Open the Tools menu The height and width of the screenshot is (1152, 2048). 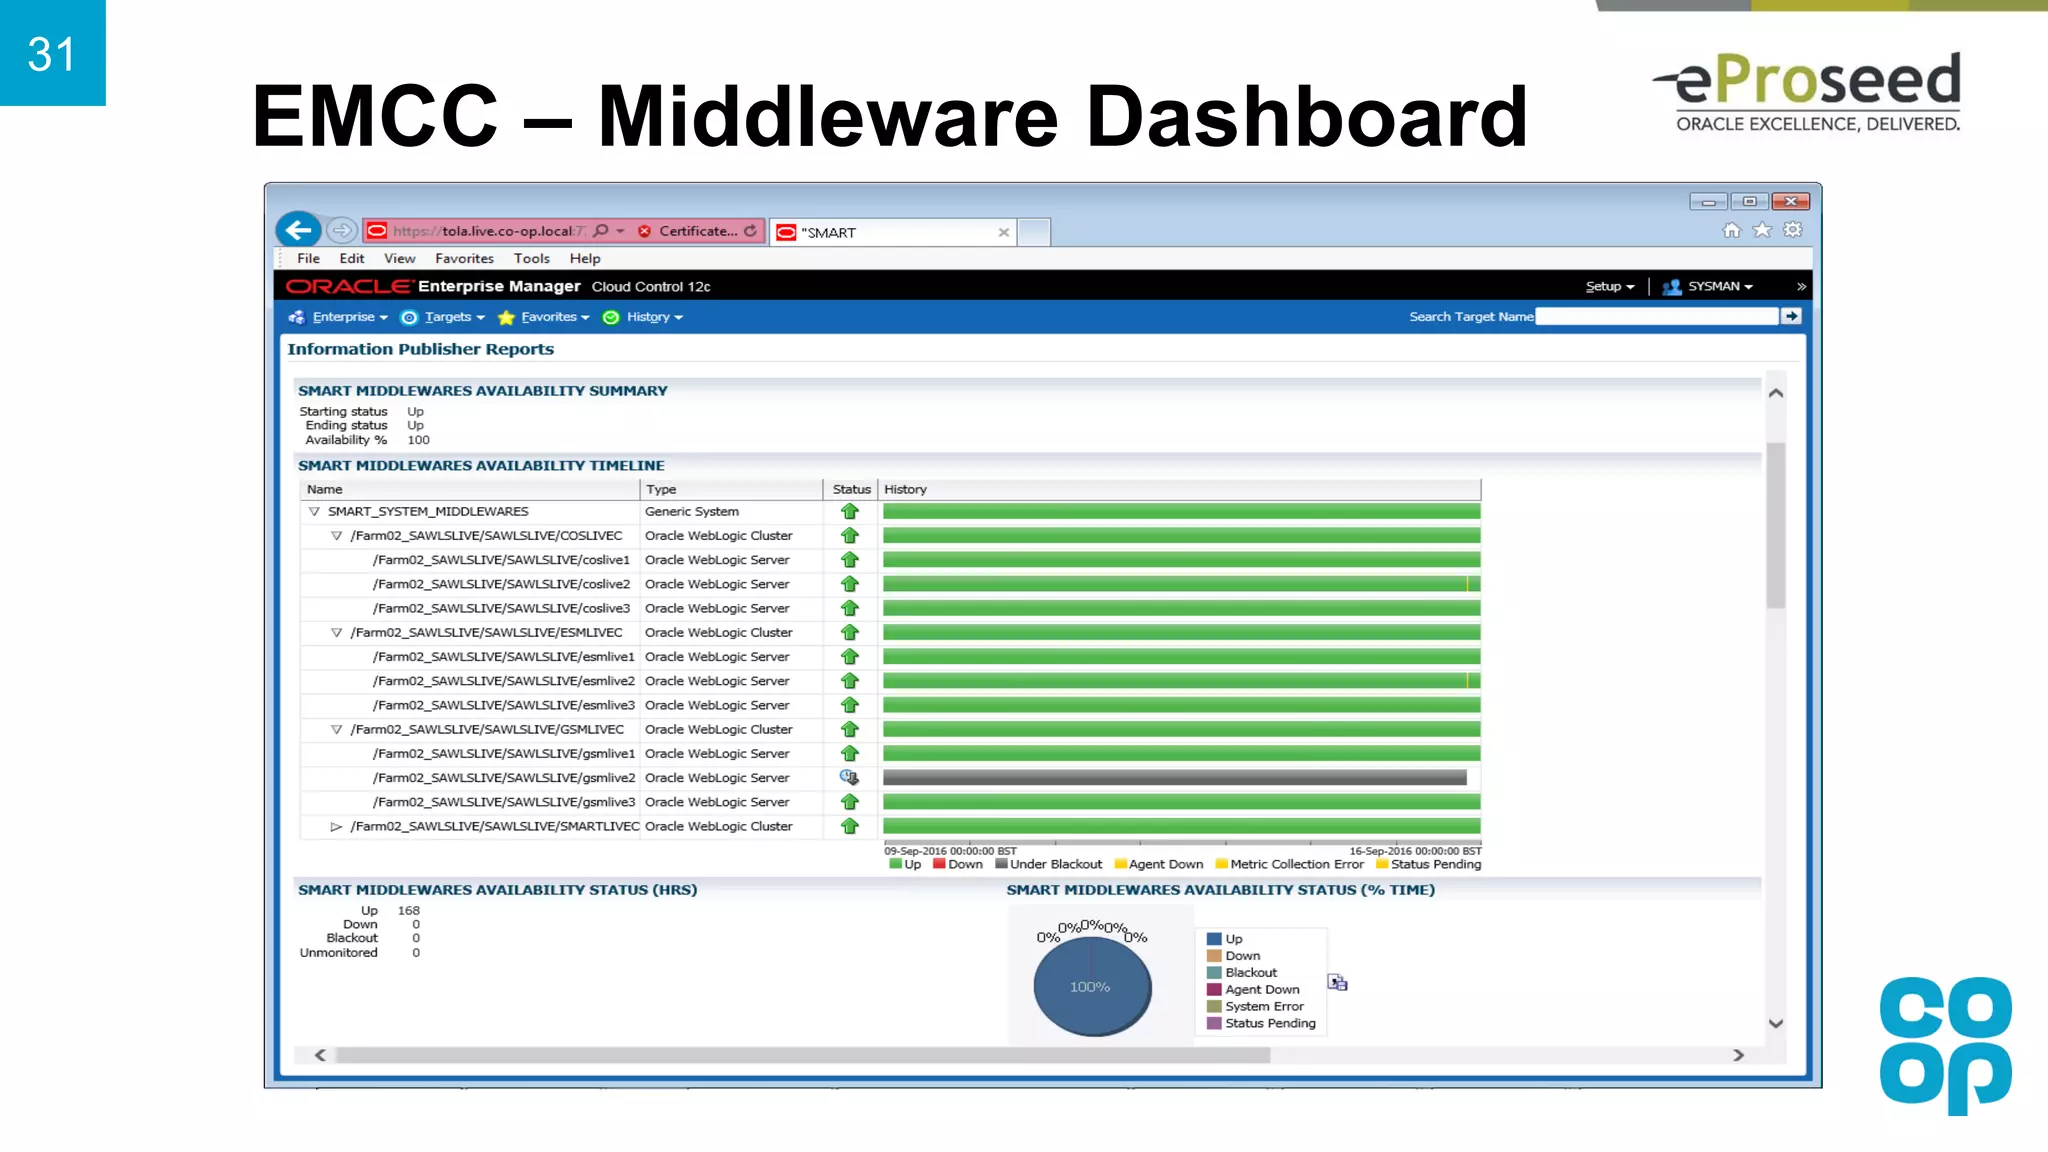click(532, 258)
